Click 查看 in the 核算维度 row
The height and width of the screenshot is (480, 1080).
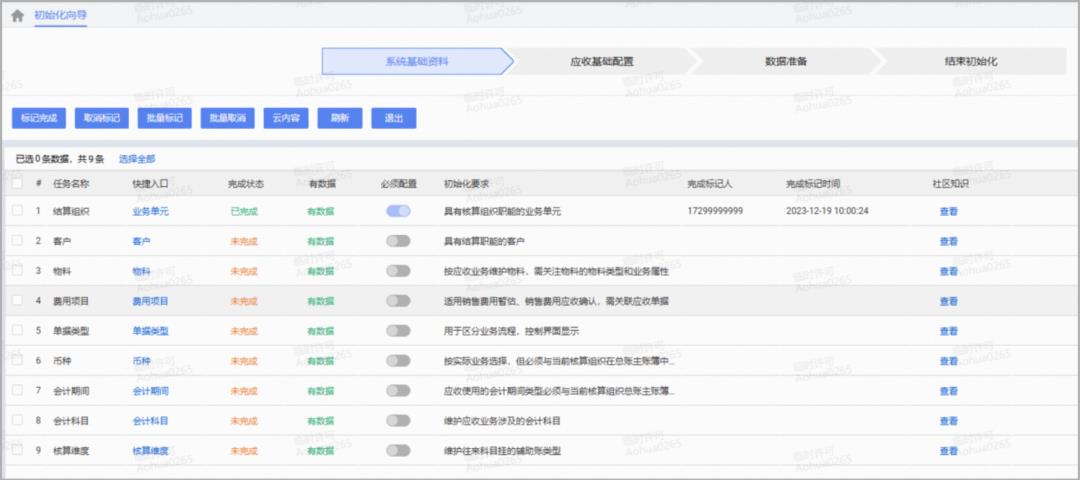point(948,451)
